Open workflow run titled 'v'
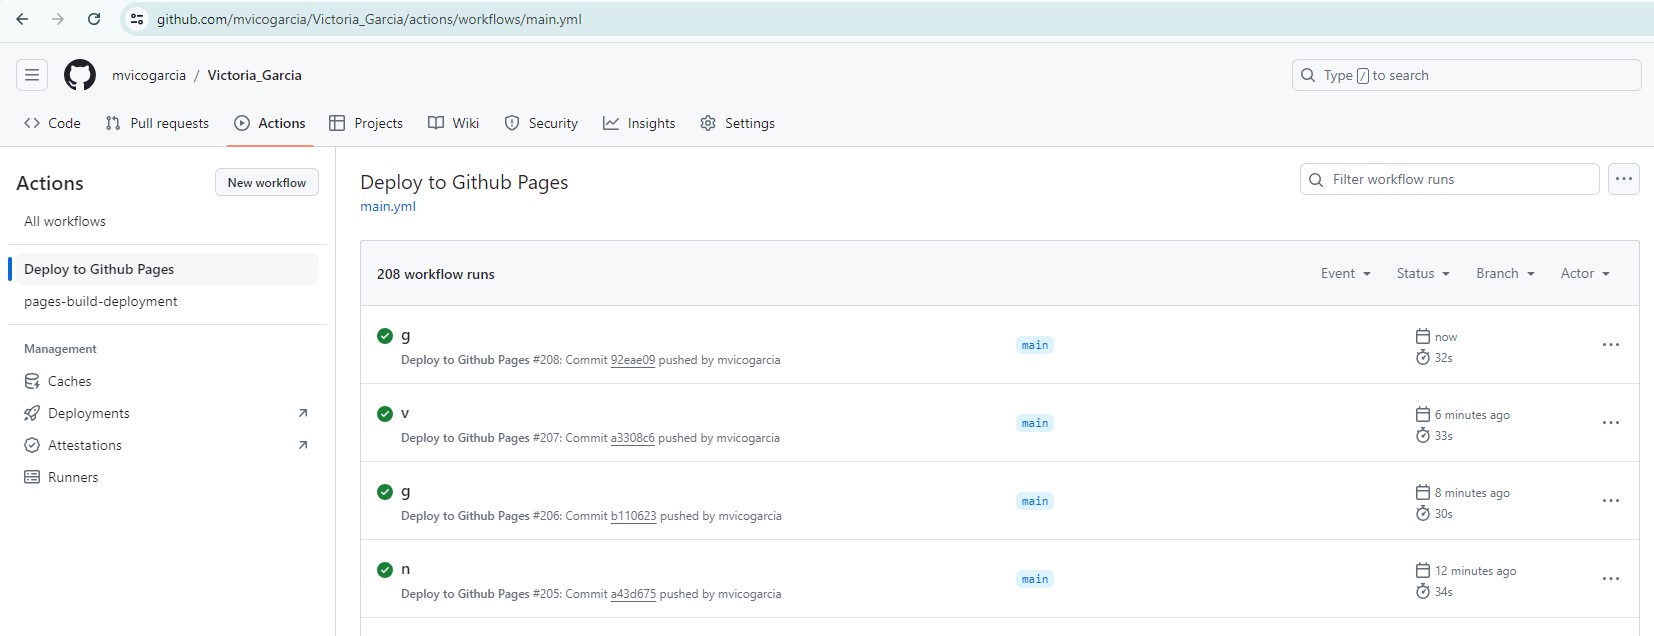 coord(405,413)
